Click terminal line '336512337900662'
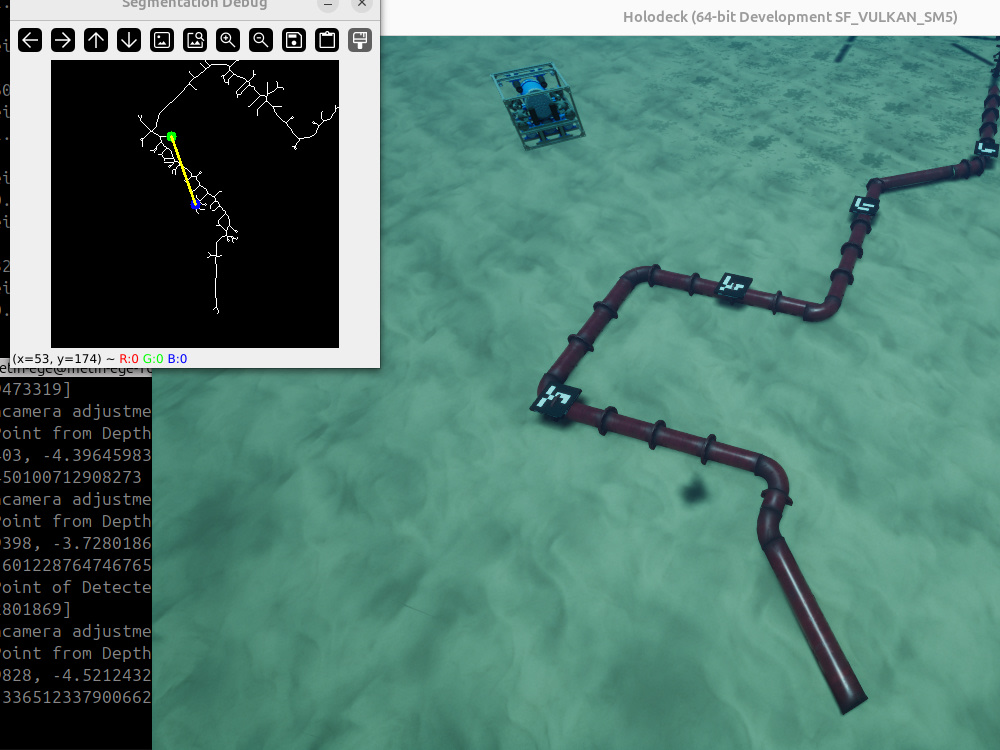1000x750 pixels. [x=75, y=697]
